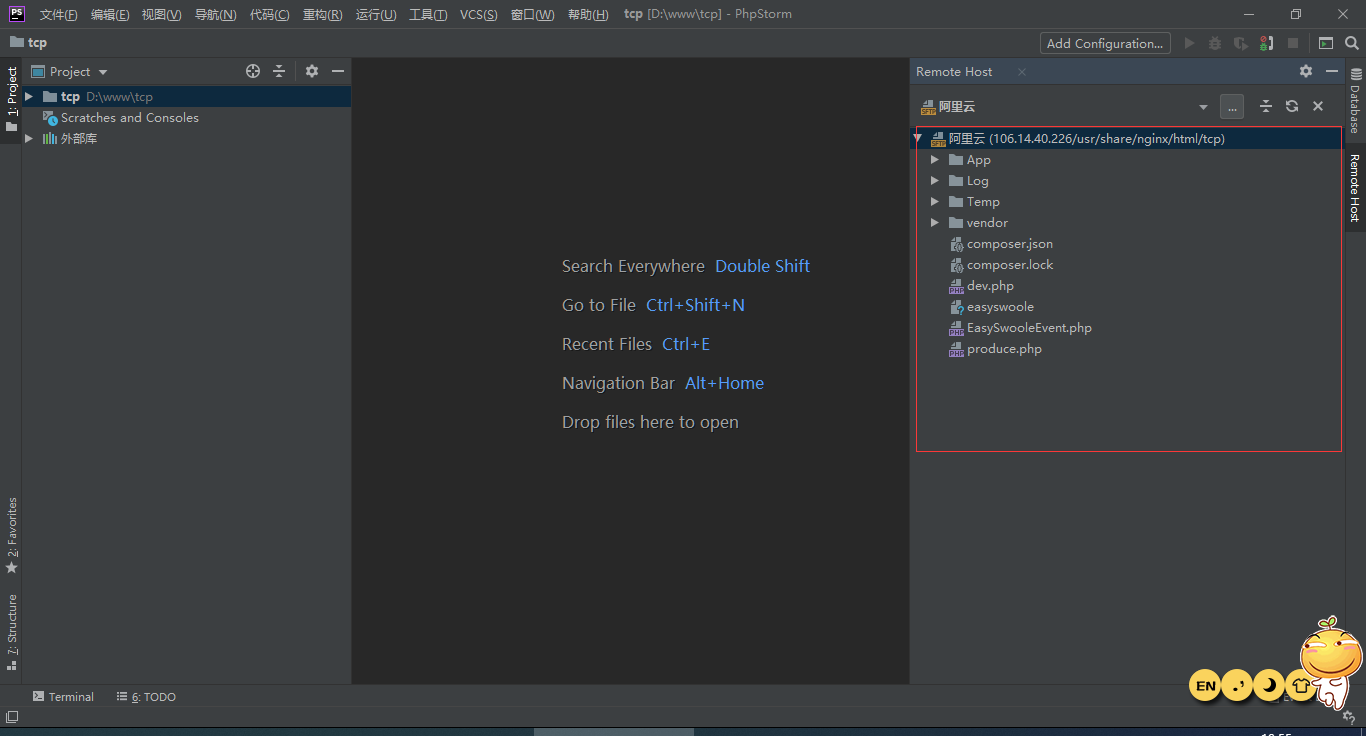Open the 重构(R) menu
This screenshot has width=1366, height=736.
(322, 14)
